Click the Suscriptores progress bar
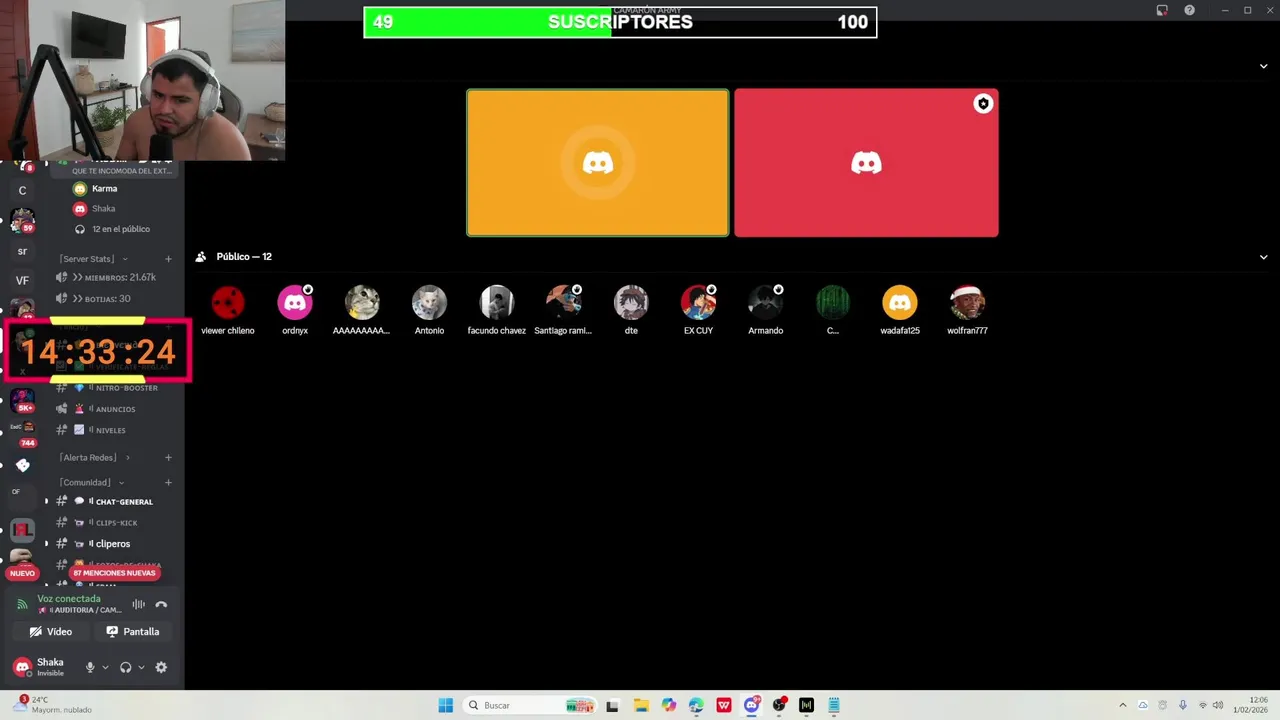This screenshot has height=720, width=1280. pos(620,22)
